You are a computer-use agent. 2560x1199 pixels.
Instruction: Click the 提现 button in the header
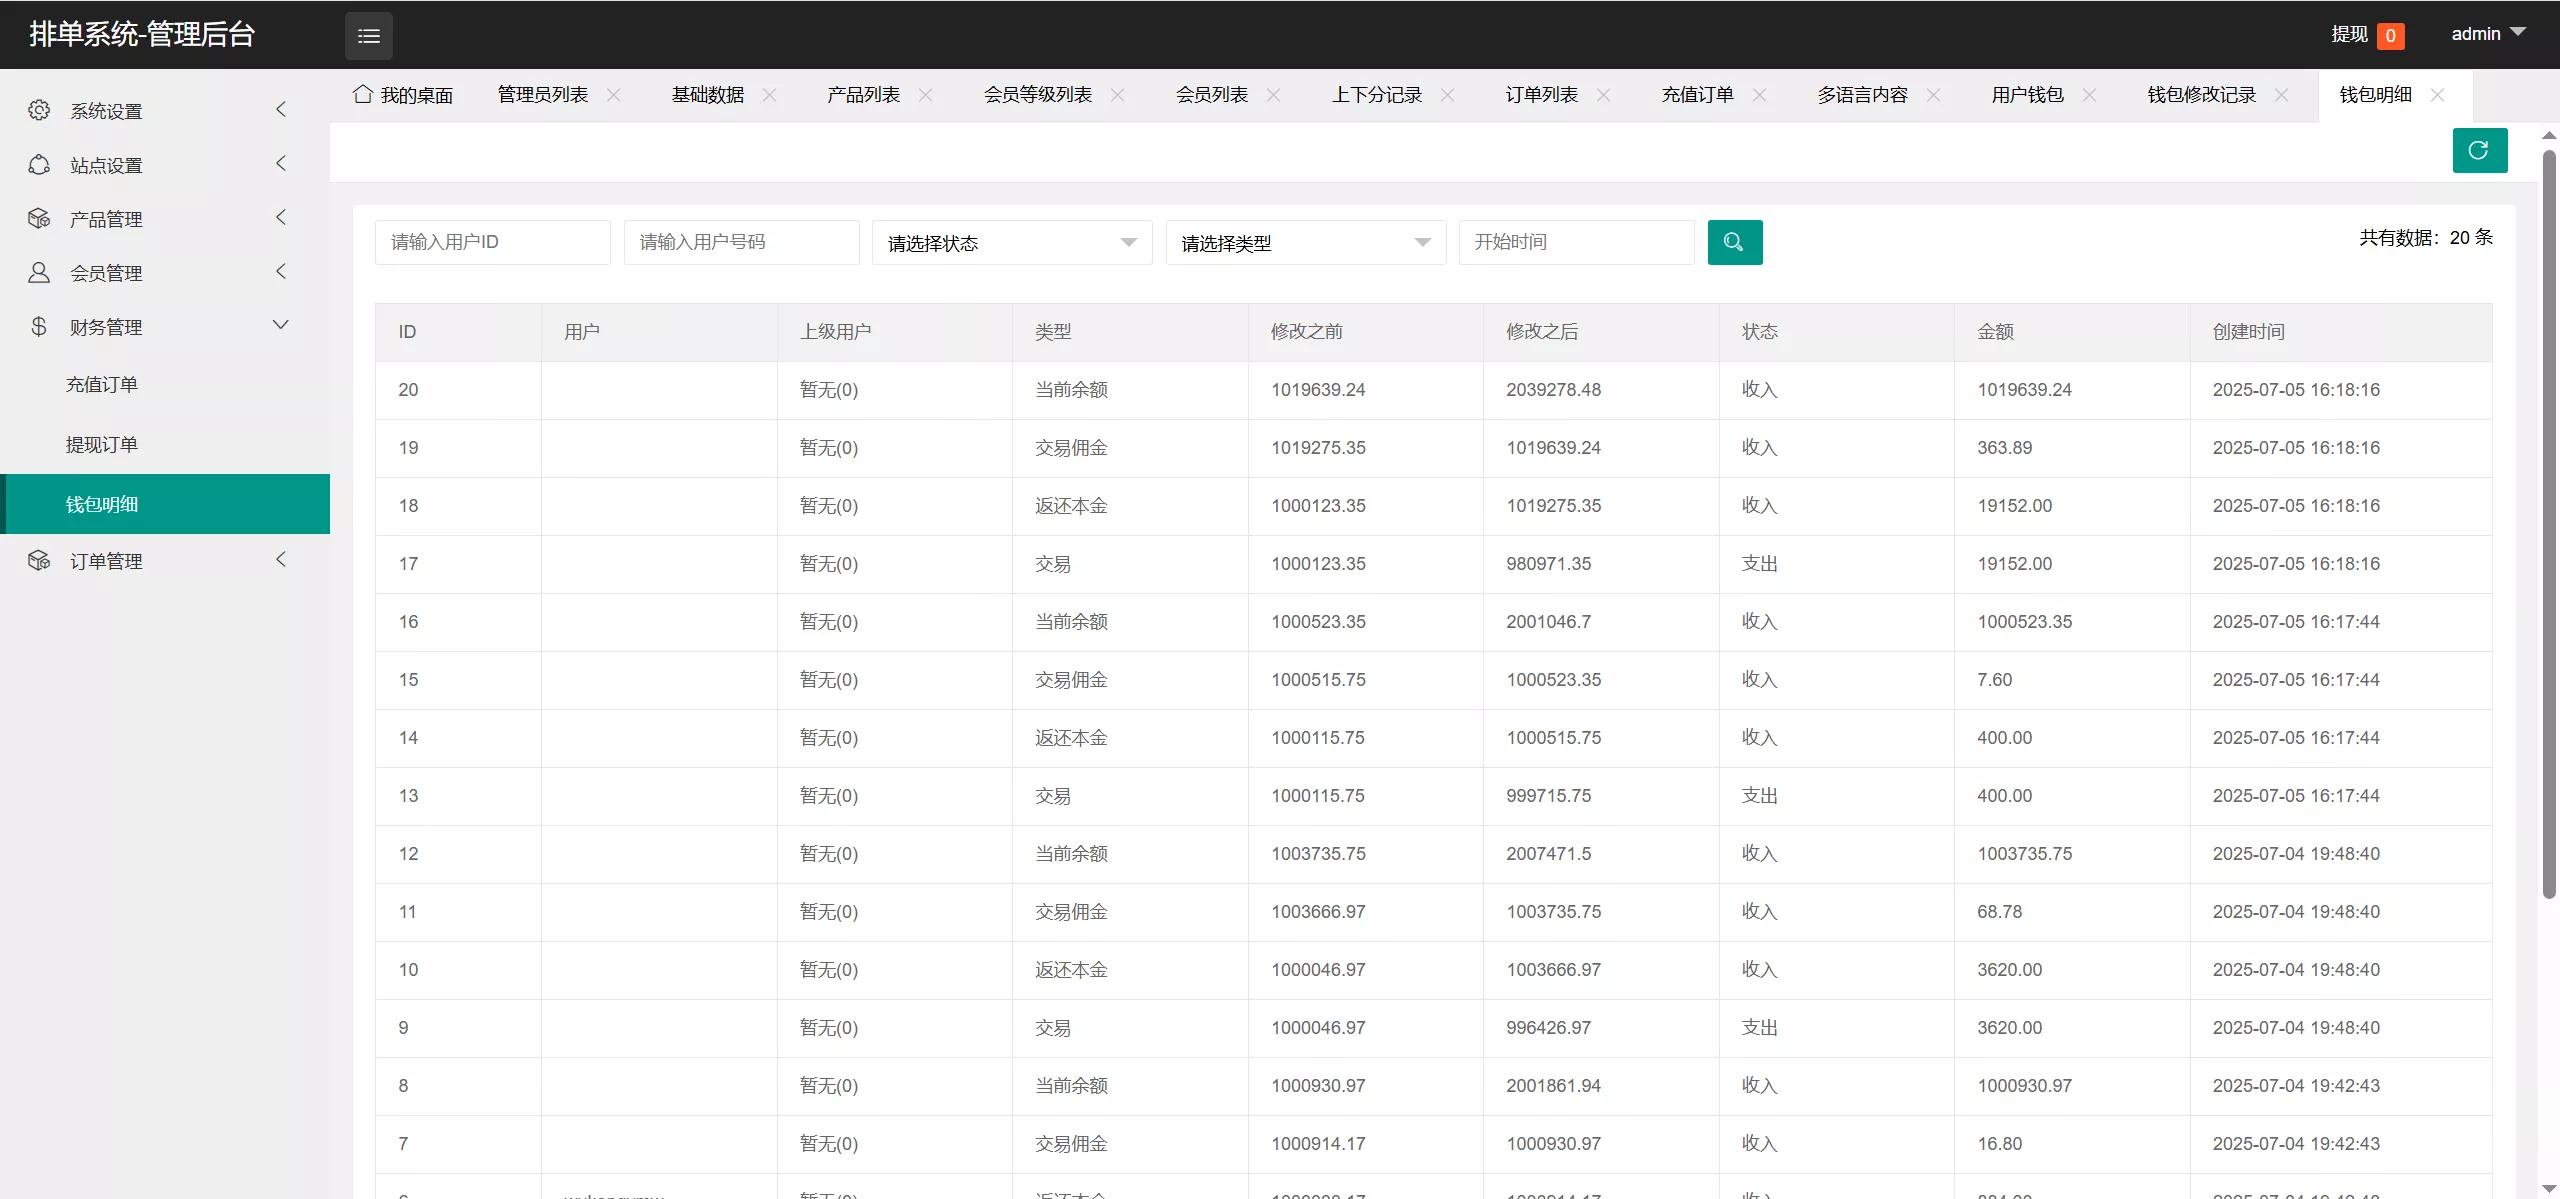[2350, 33]
